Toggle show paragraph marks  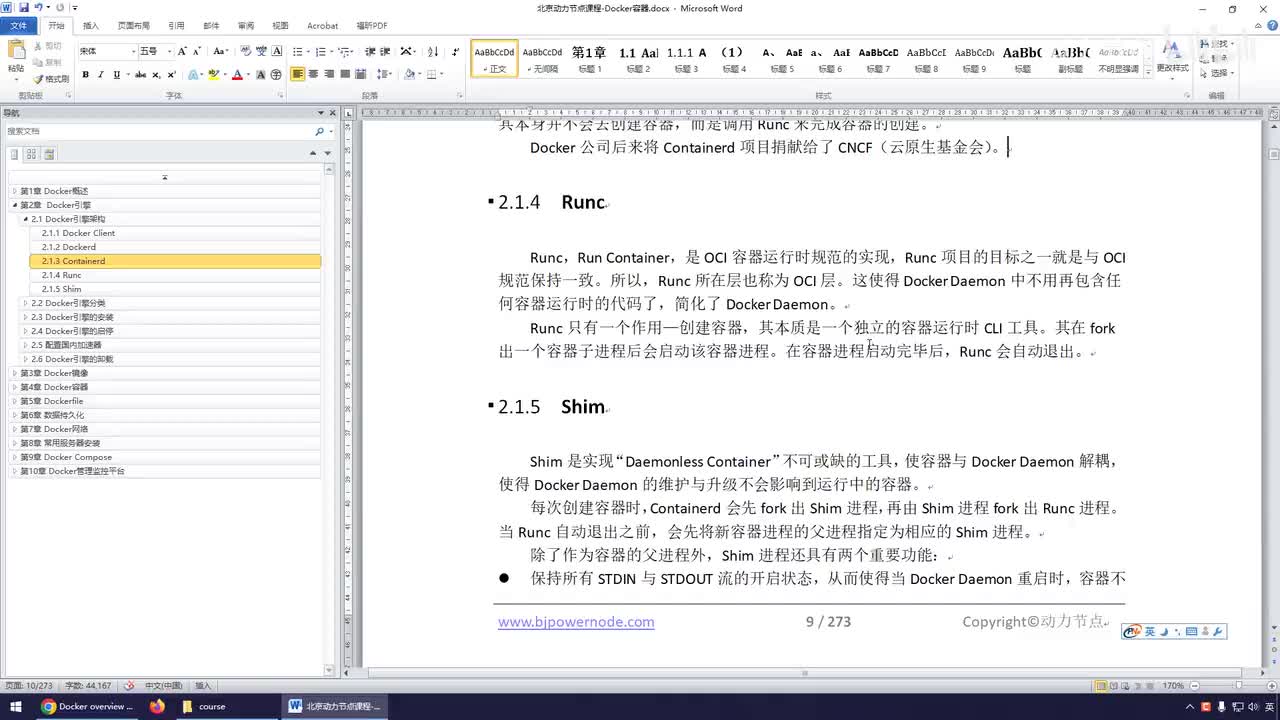click(456, 51)
